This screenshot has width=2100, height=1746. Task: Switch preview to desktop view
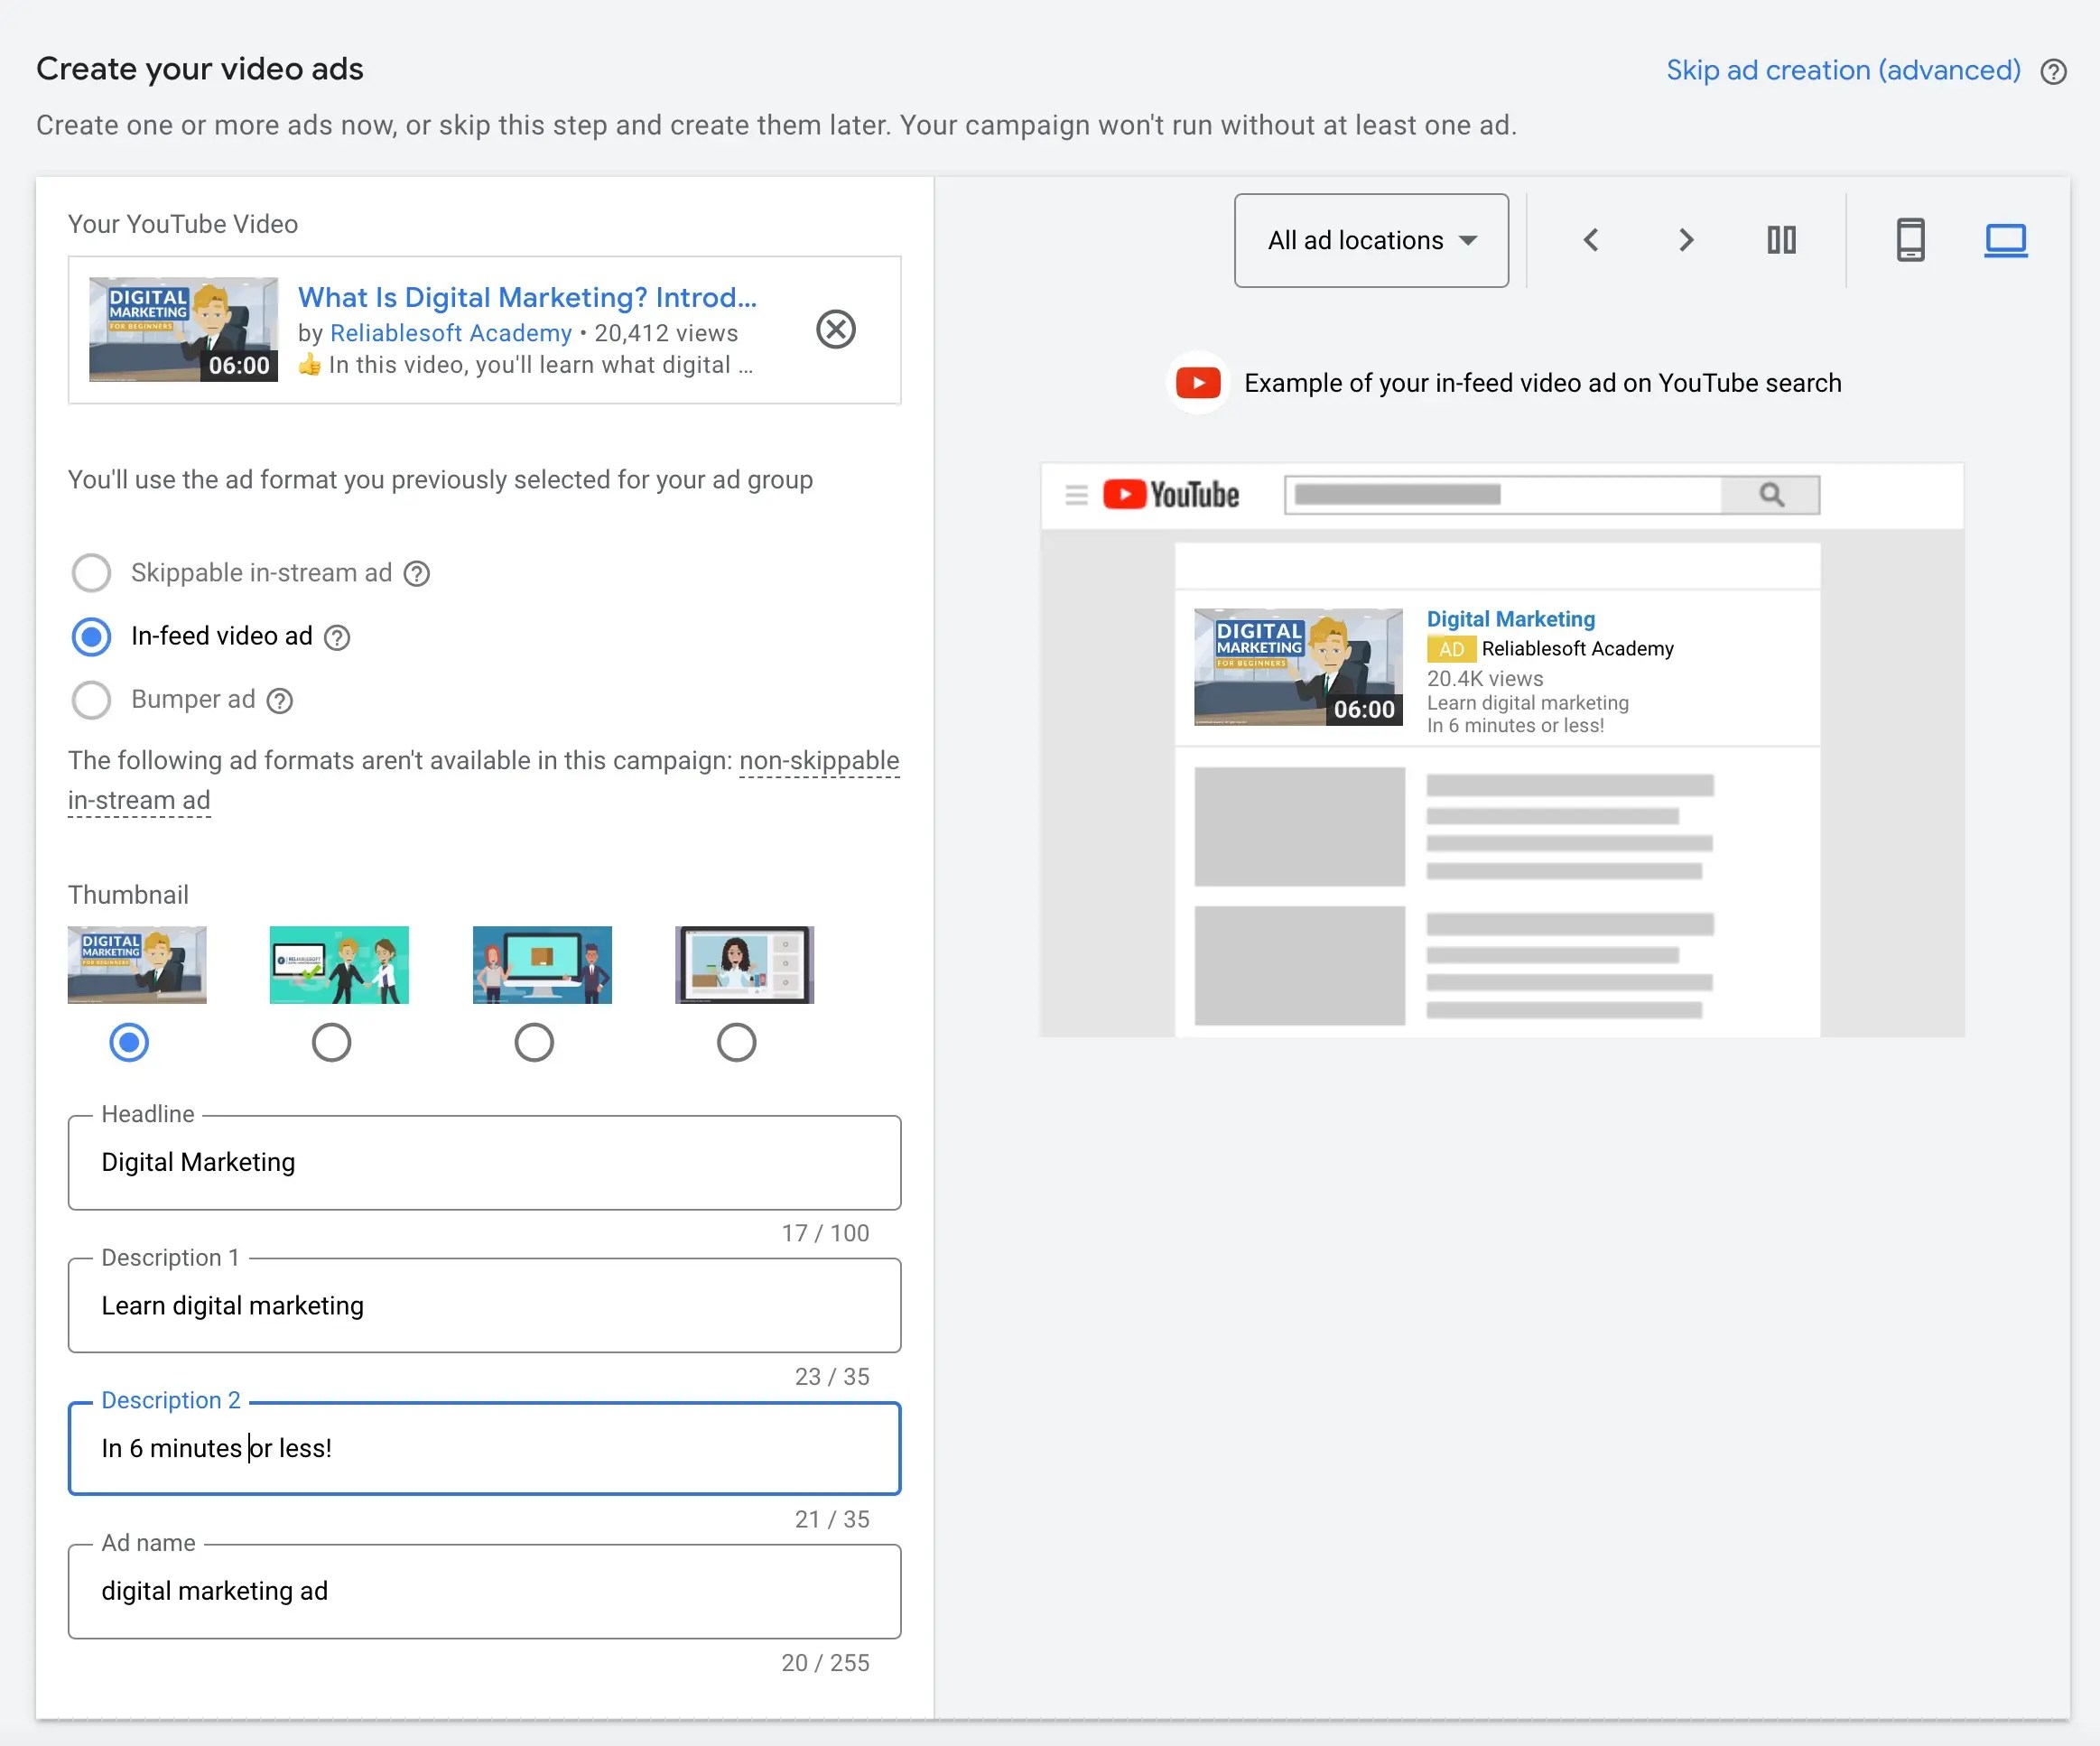(x=2006, y=240)
